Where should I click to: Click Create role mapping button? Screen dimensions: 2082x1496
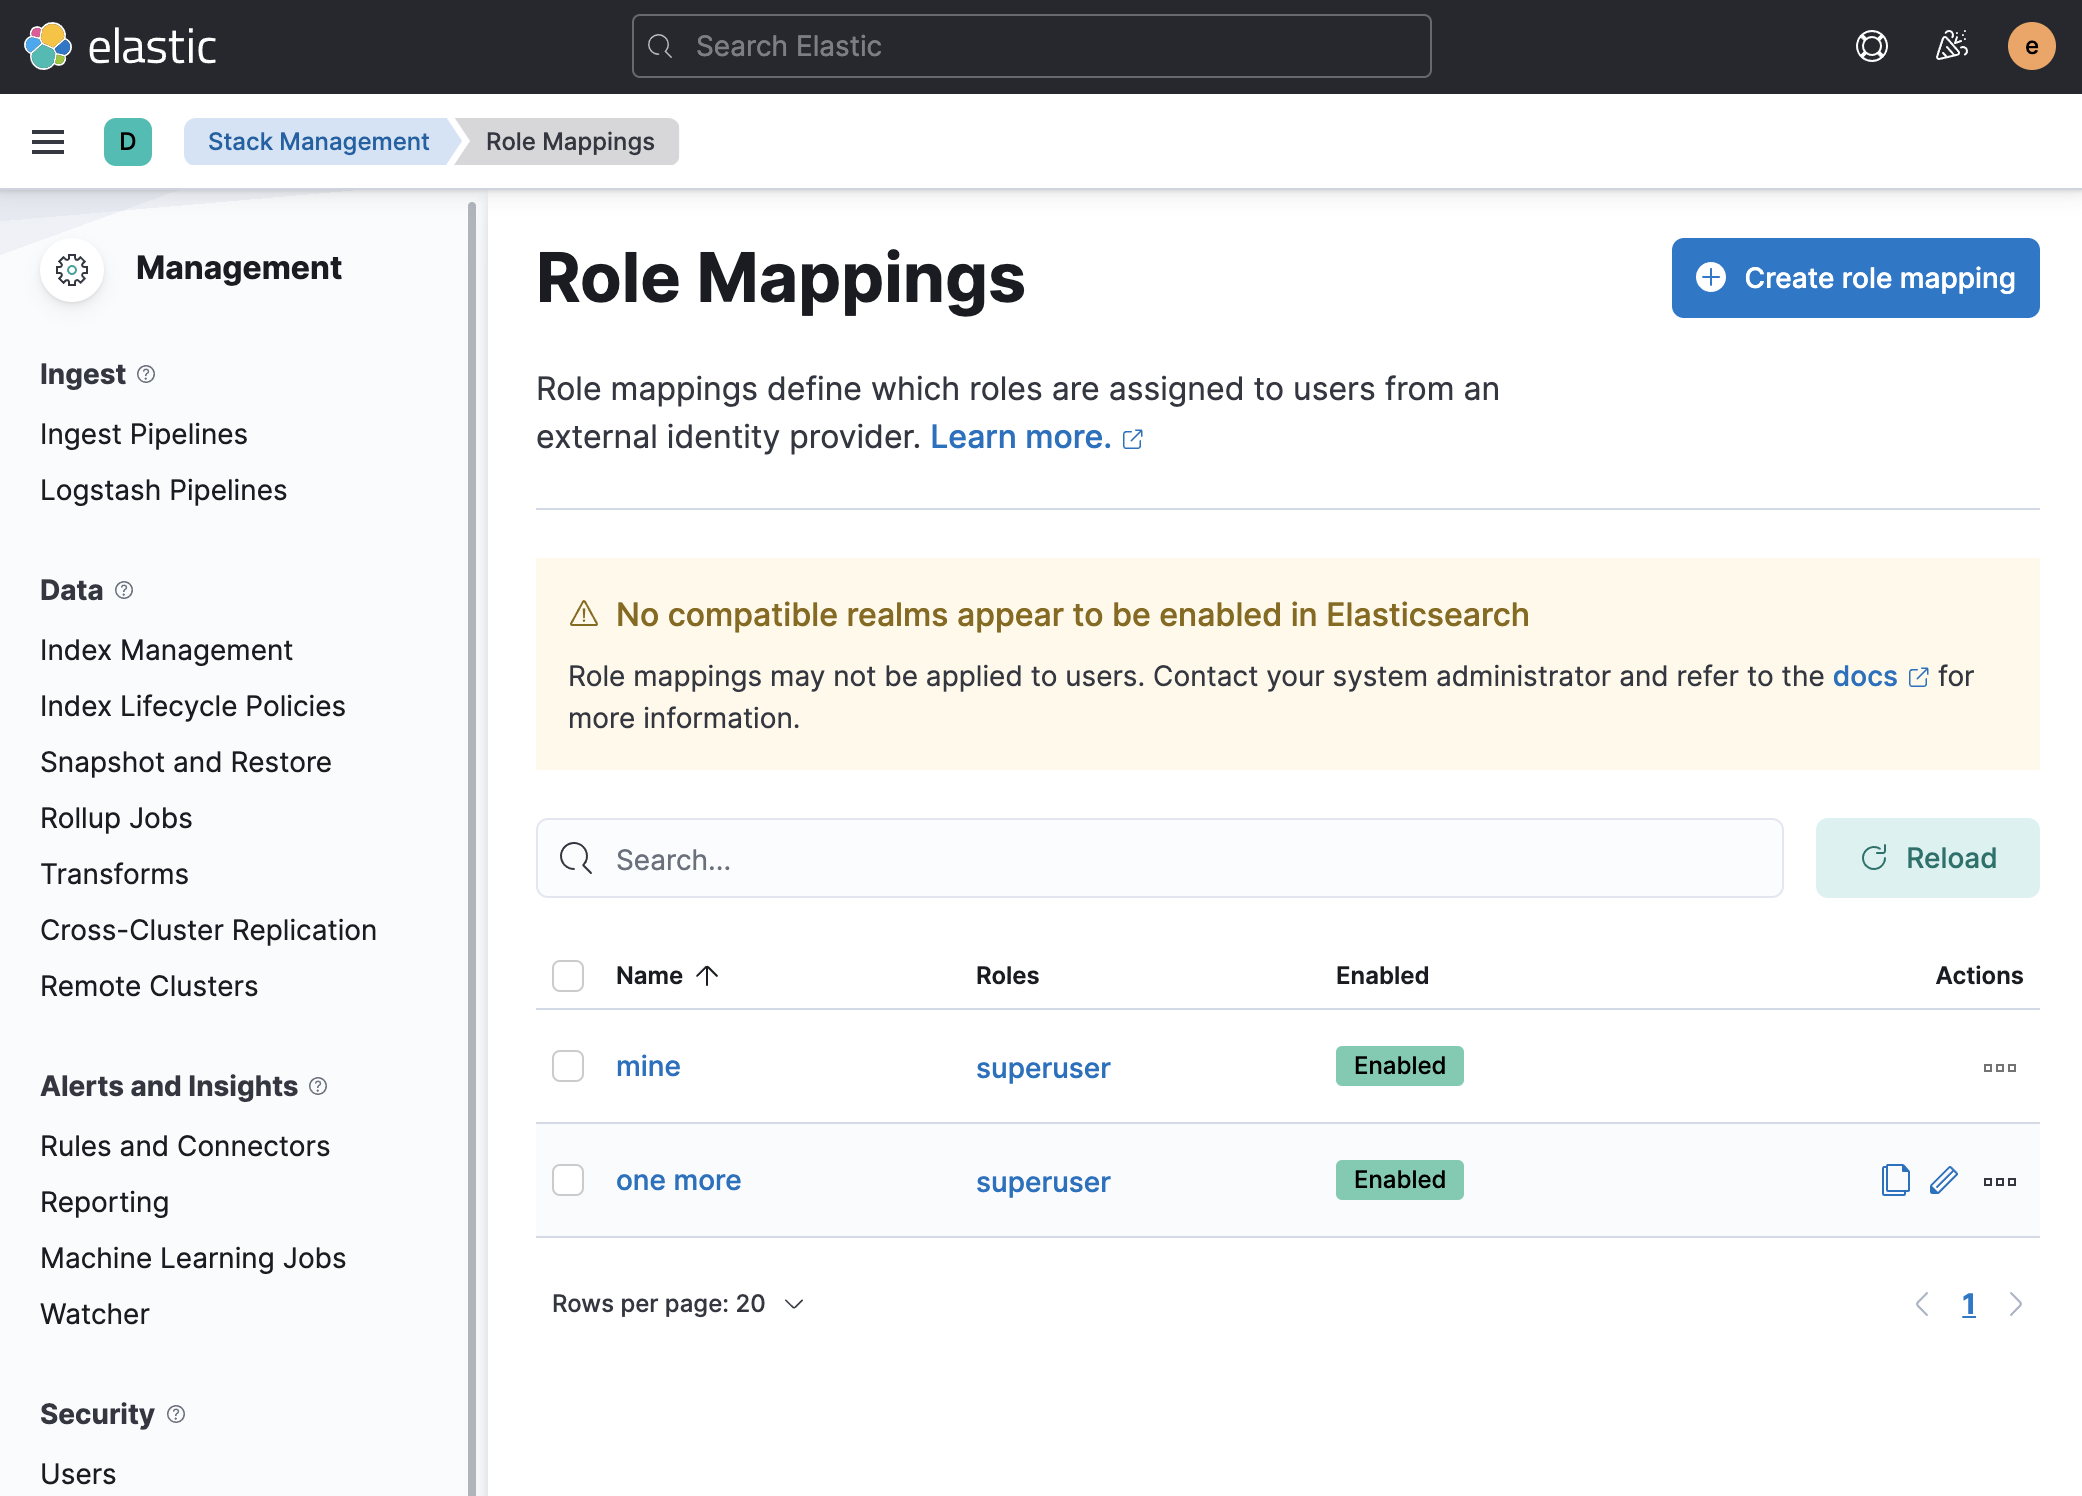pos(1855,278)
